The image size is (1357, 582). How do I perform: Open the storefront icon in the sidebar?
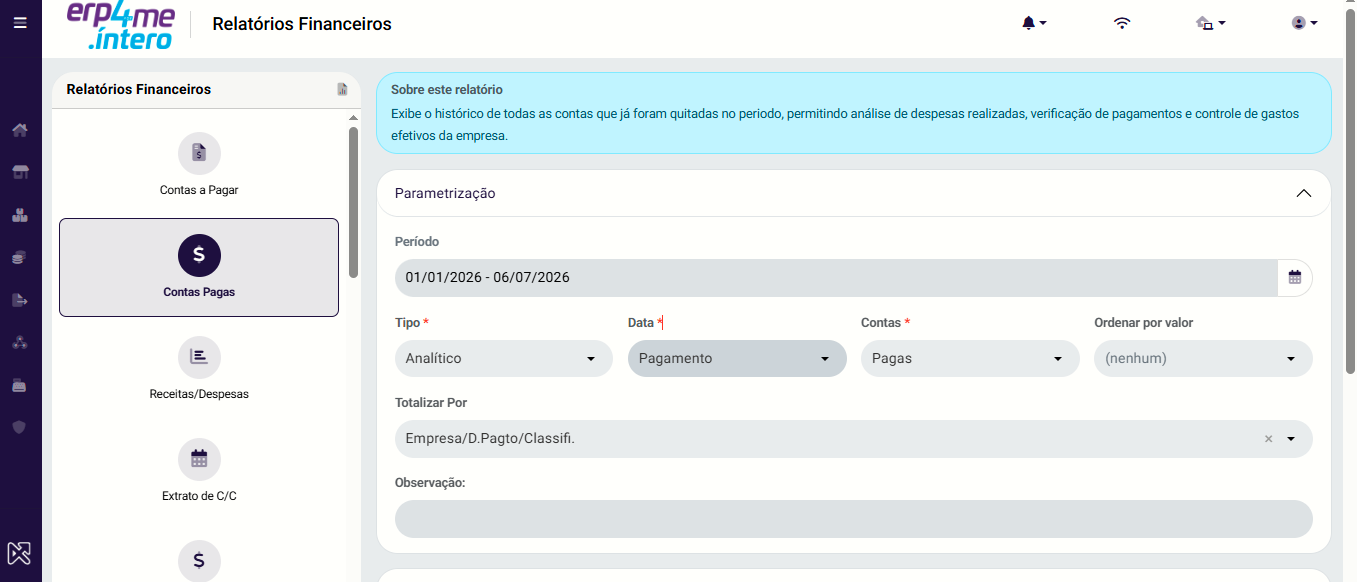20,172
